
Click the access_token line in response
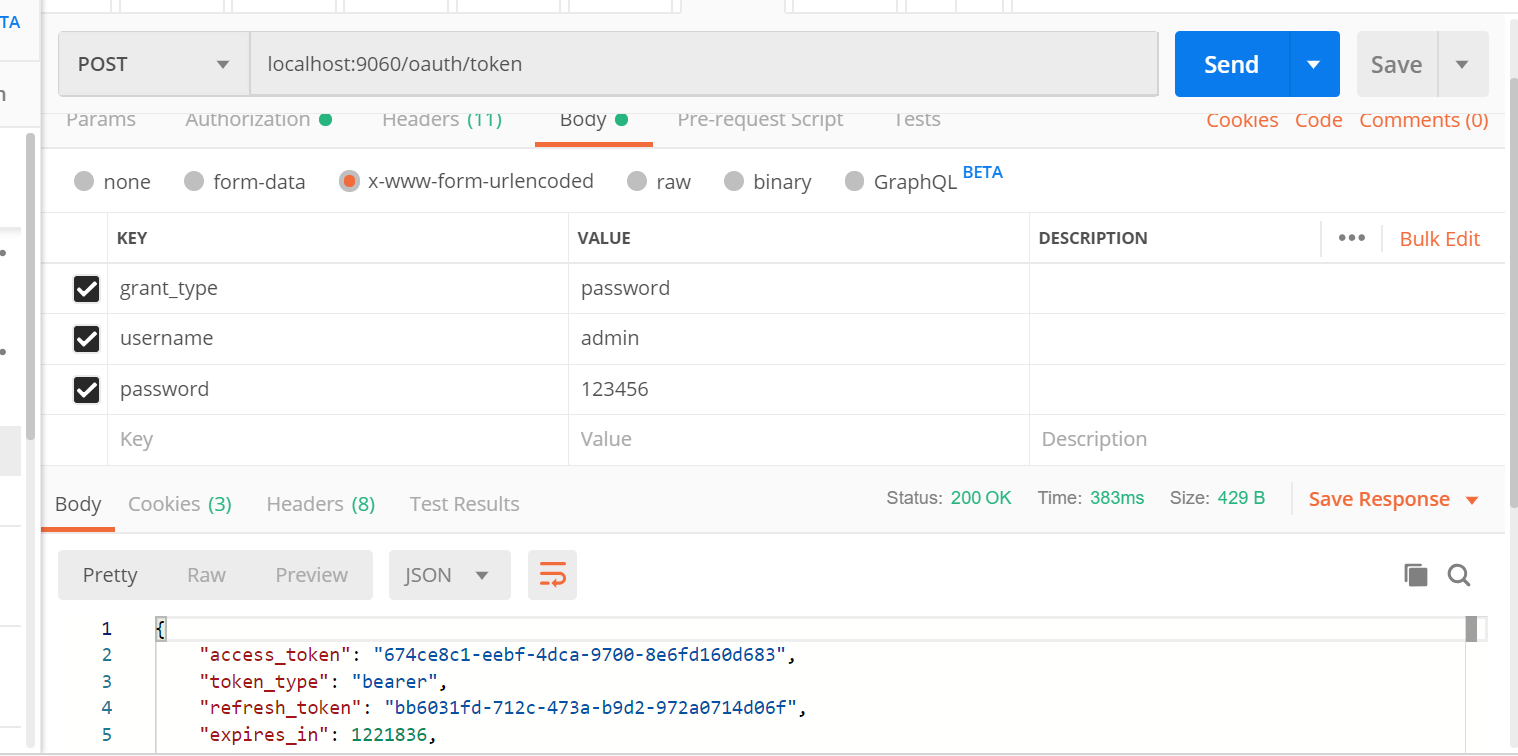(497, 655)
